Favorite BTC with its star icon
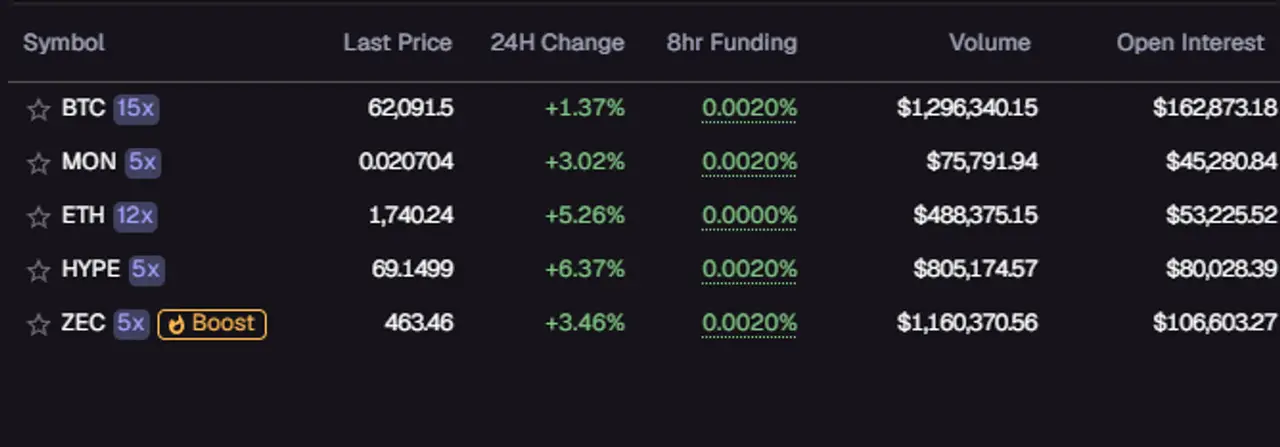1280x447 pixels. click(x=38, y=109)
